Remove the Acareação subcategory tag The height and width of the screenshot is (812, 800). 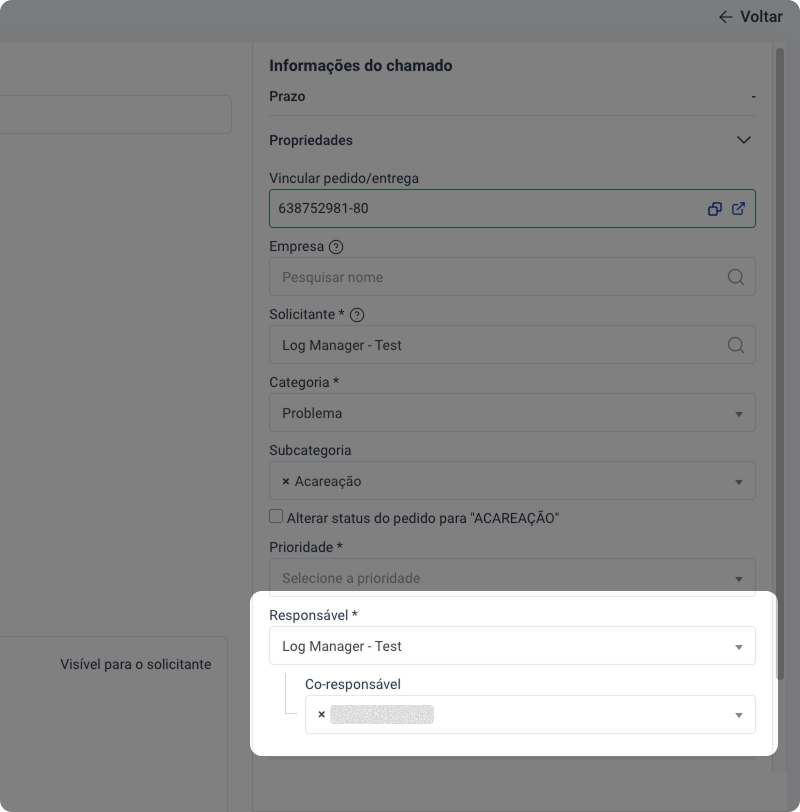point(286,481)
